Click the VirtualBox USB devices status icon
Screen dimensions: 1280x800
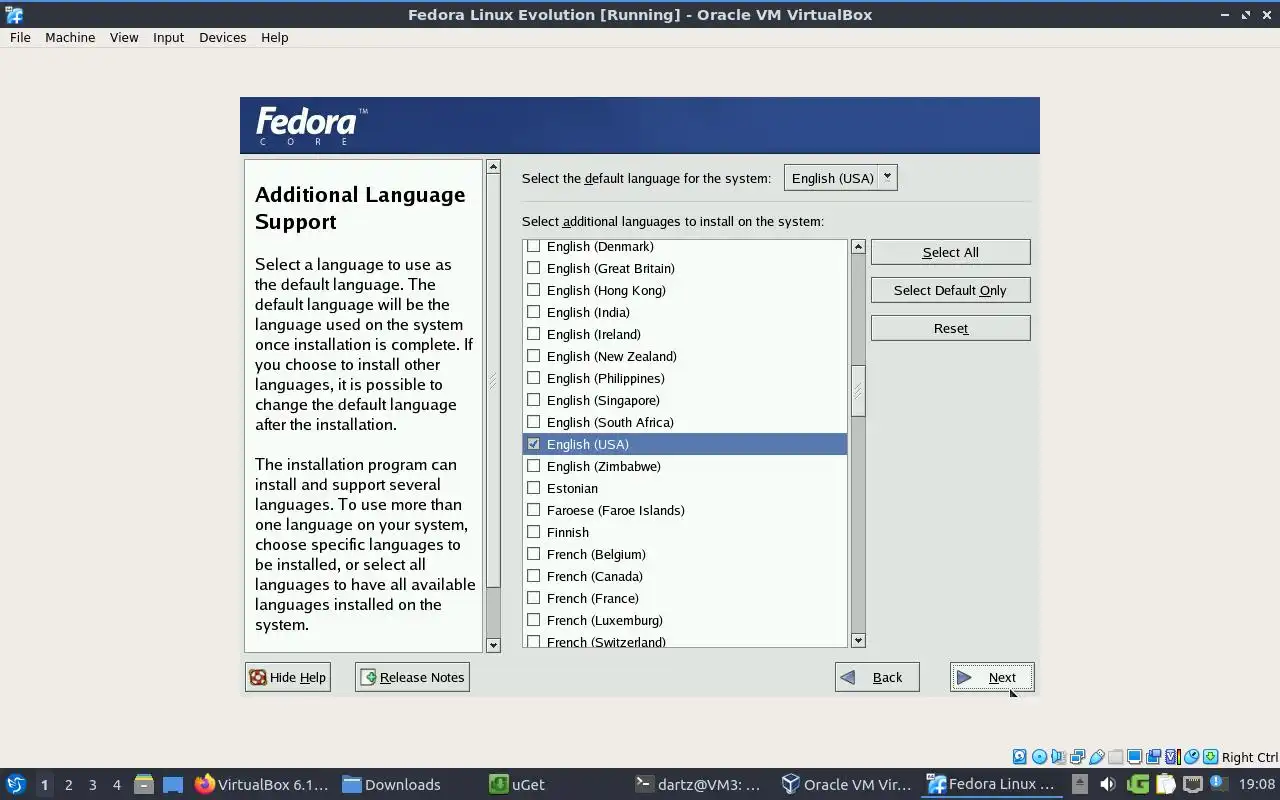(x=1097, y=757)
